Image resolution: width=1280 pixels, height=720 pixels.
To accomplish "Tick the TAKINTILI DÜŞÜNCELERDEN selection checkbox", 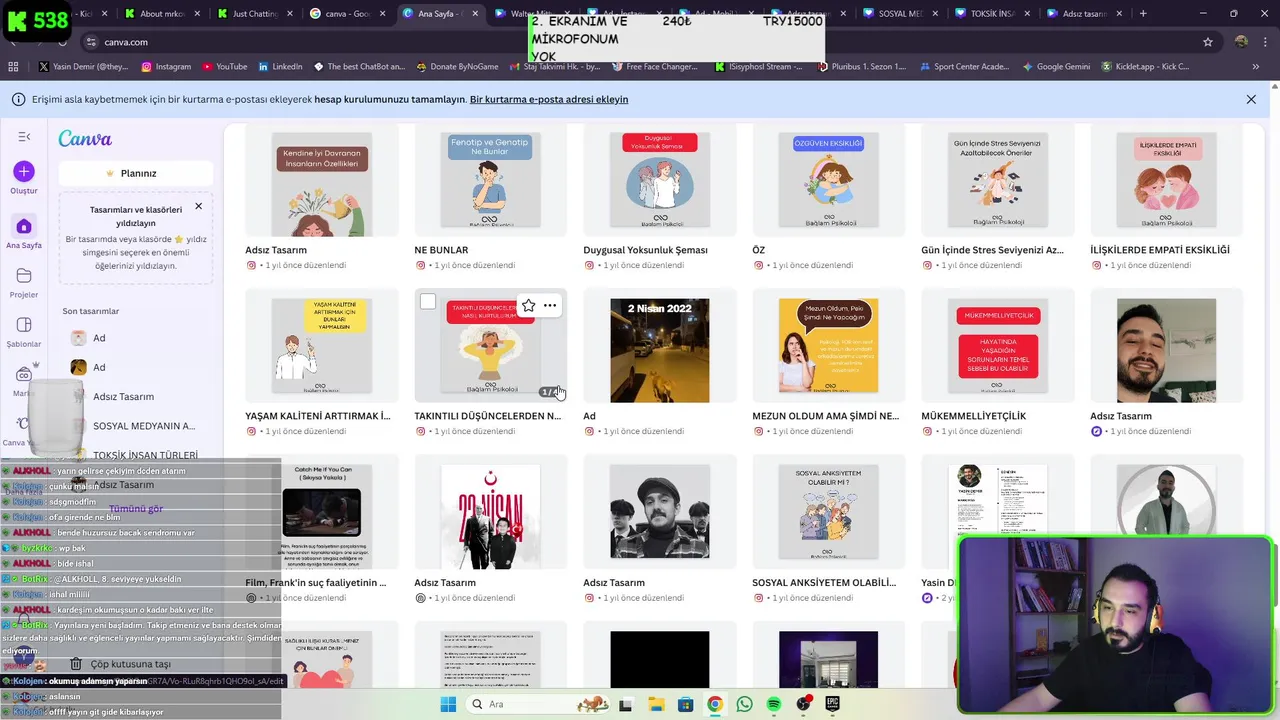I will pos(428,302).
